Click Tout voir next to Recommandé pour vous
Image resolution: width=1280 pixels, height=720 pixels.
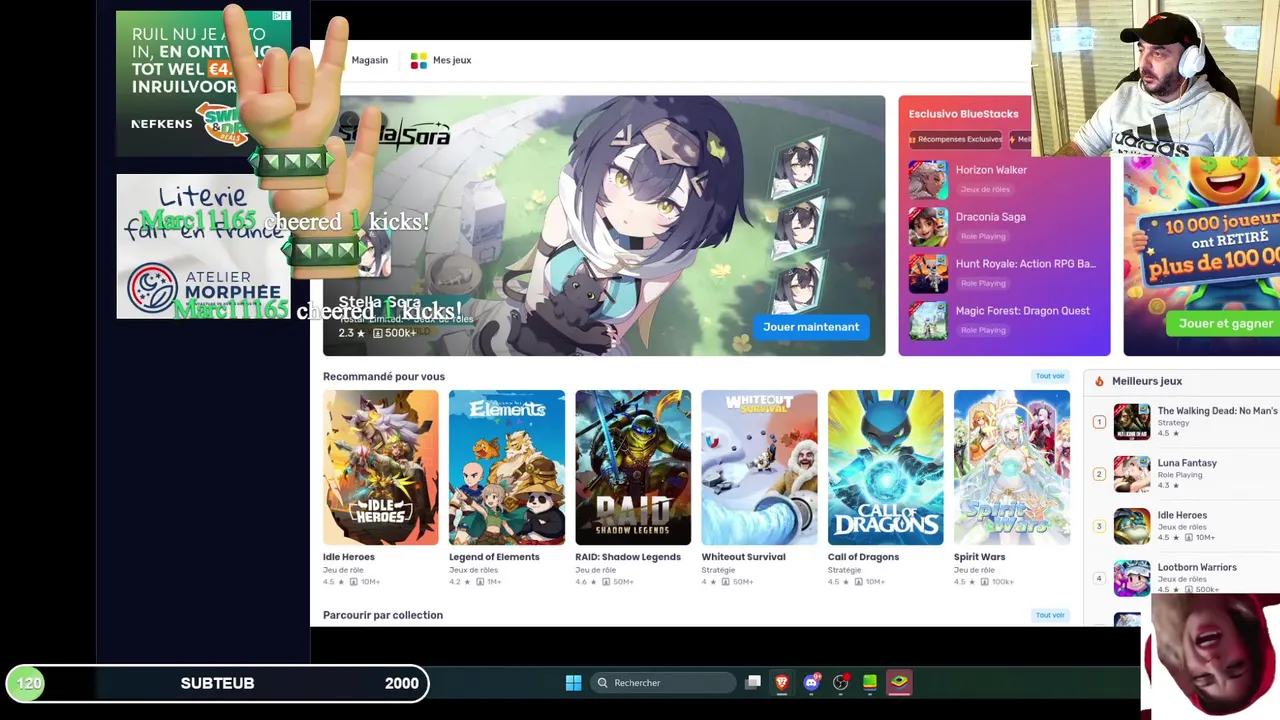1050,376
